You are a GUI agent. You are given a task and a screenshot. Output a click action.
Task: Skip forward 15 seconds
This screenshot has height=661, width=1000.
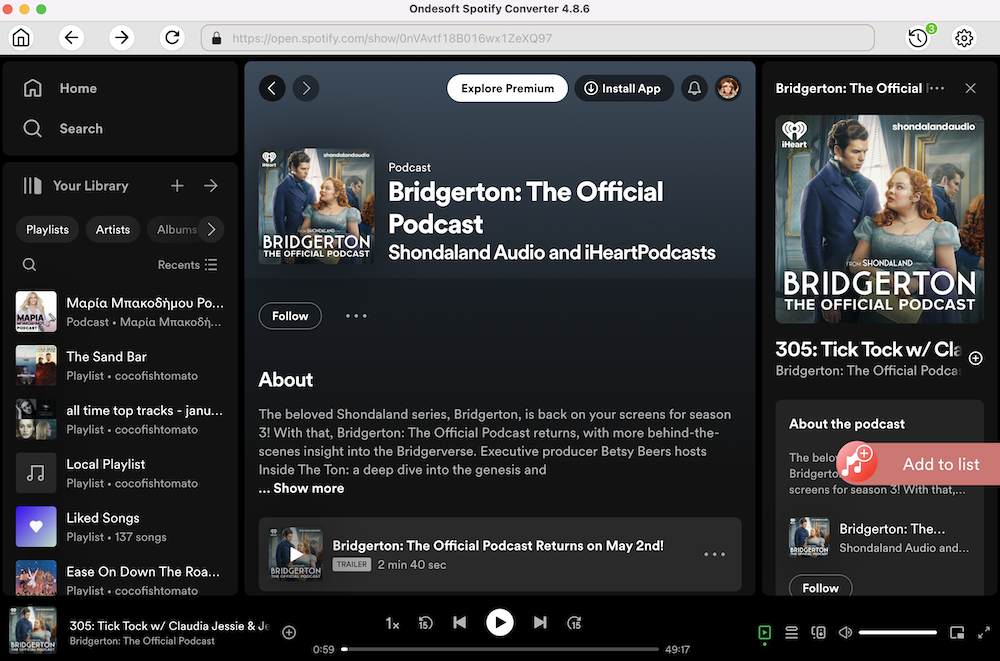tap(575, 623)
